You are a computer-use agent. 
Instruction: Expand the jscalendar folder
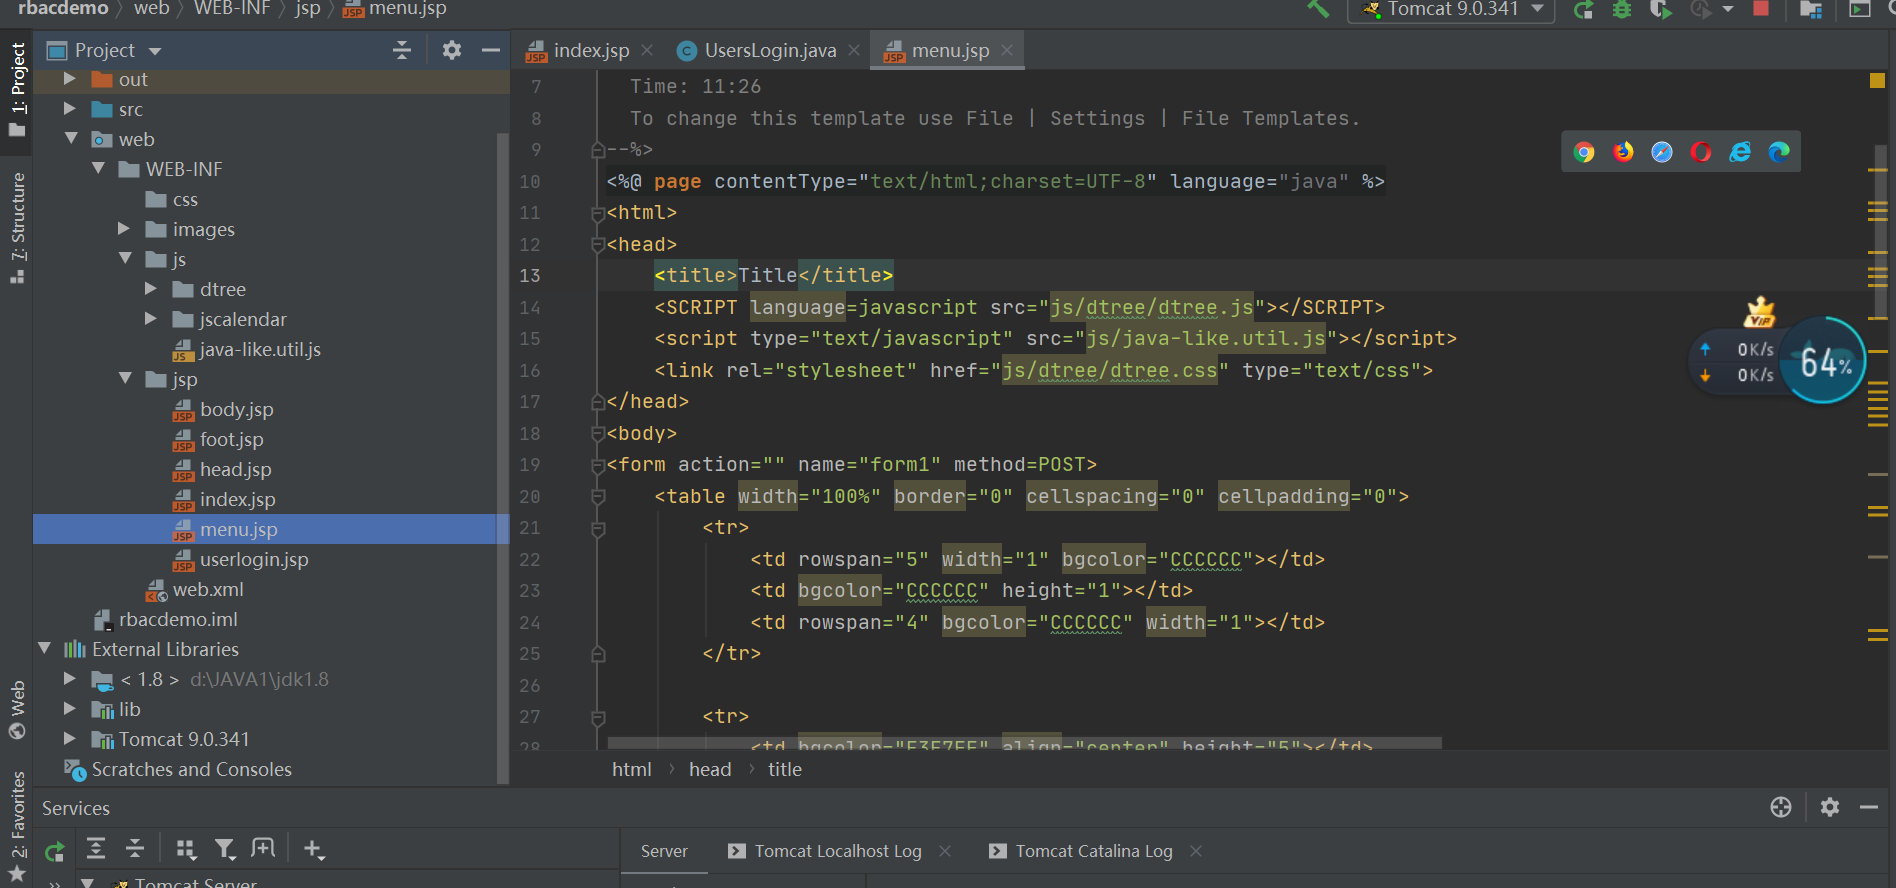coord(151,319)
